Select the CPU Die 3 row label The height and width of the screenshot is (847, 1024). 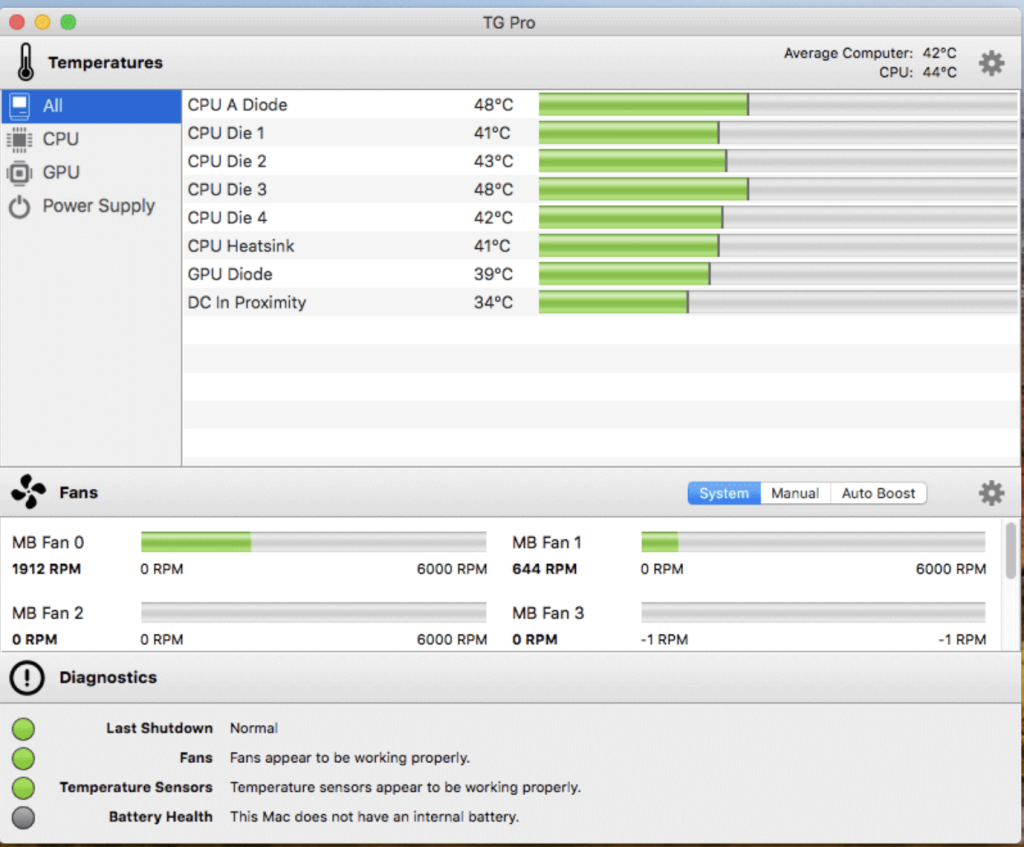point(227,189)
